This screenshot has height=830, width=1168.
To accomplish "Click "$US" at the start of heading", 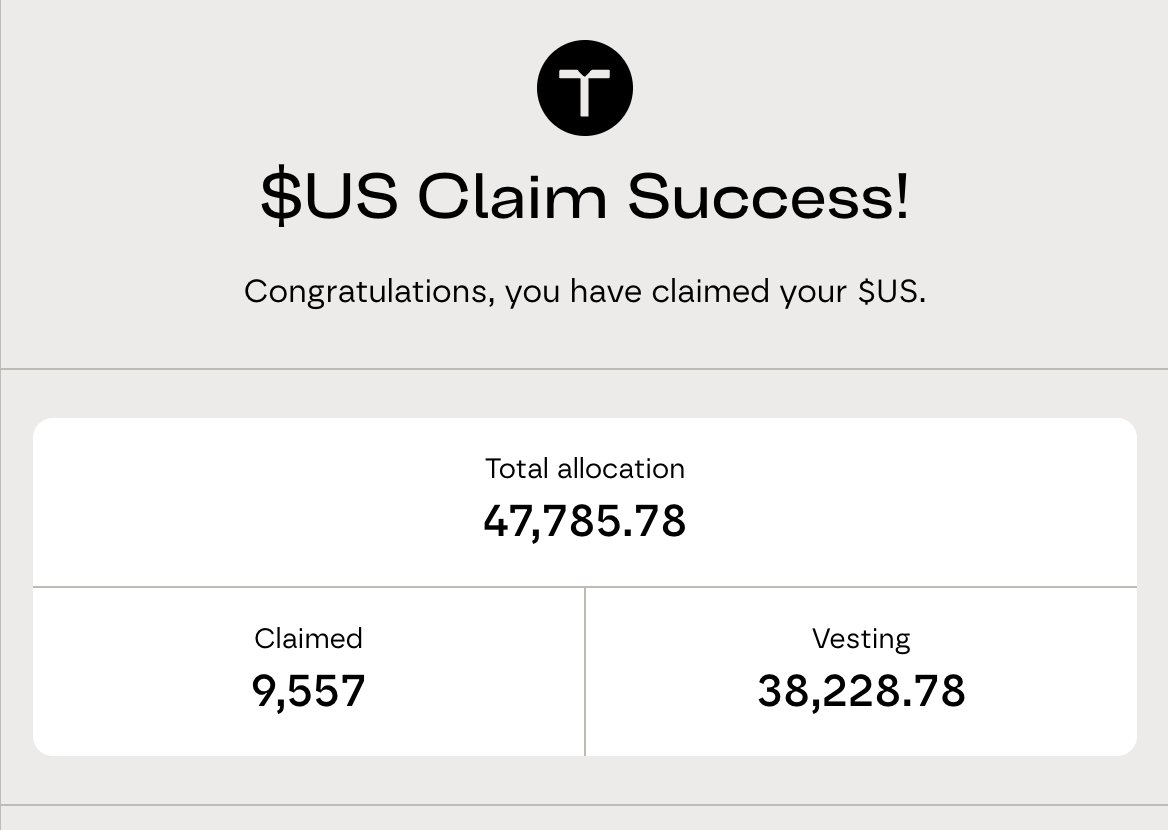I will coord(329,197).
